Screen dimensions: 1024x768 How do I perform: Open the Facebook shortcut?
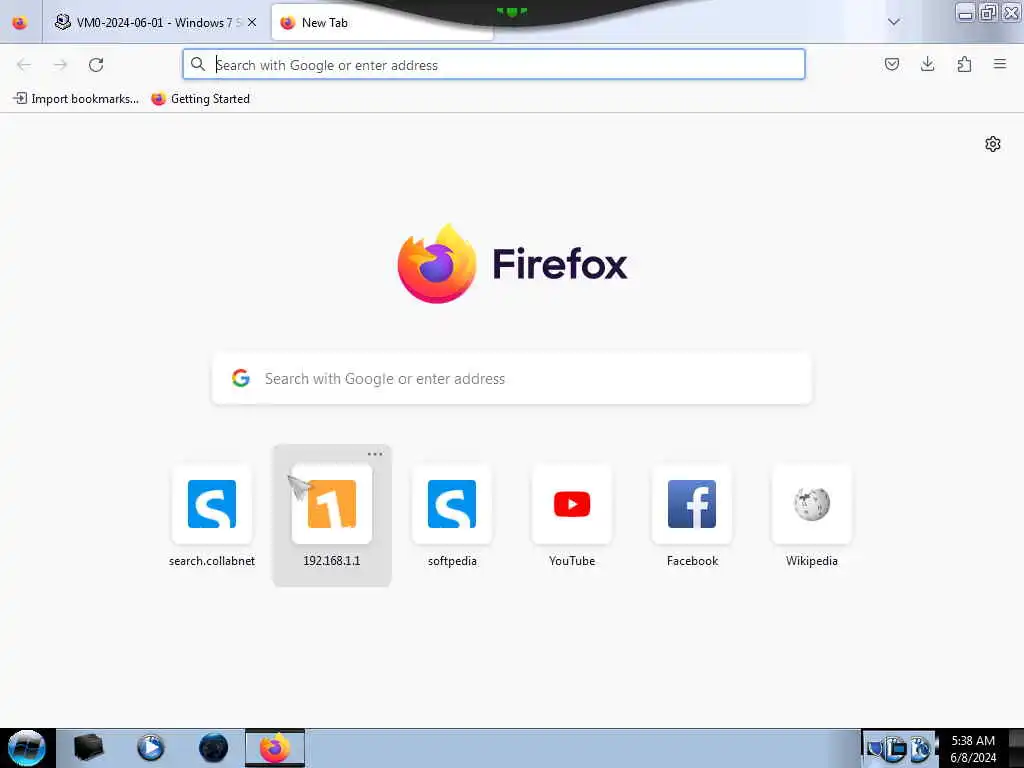[692, 516]
